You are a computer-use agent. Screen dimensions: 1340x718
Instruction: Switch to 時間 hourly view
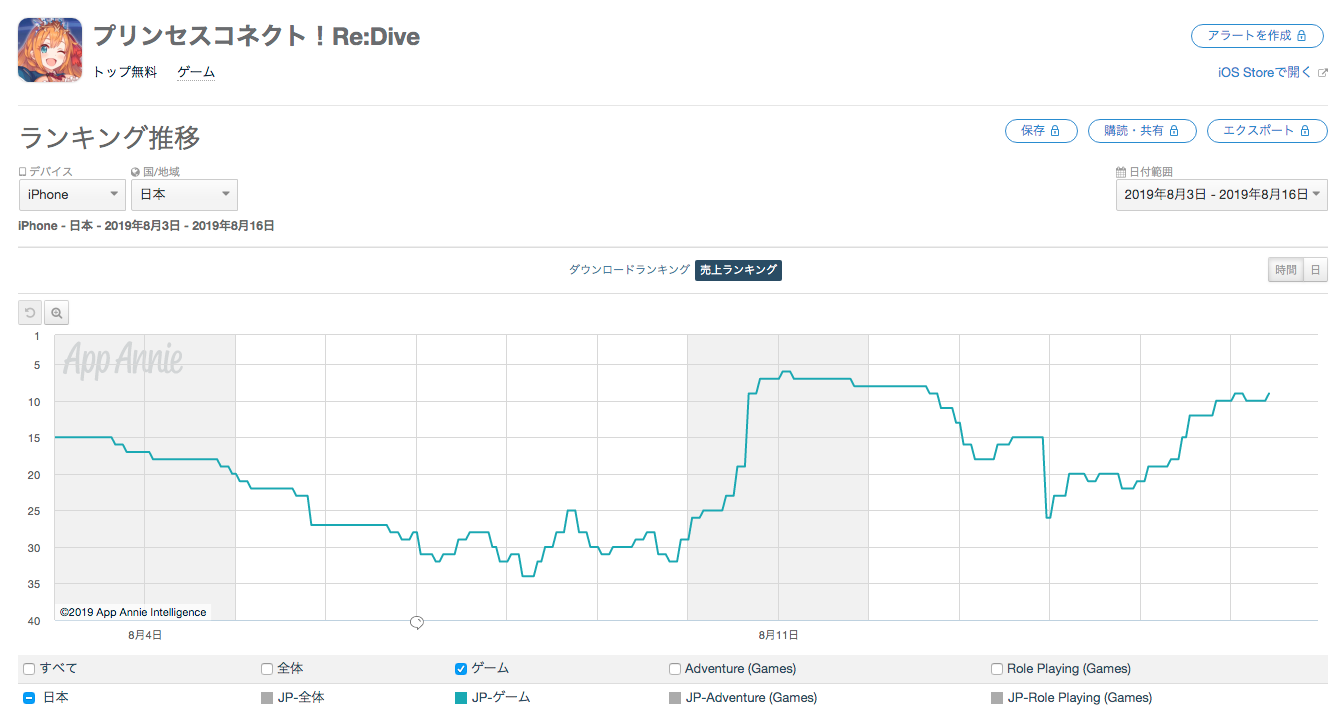tap(1285, 270)
